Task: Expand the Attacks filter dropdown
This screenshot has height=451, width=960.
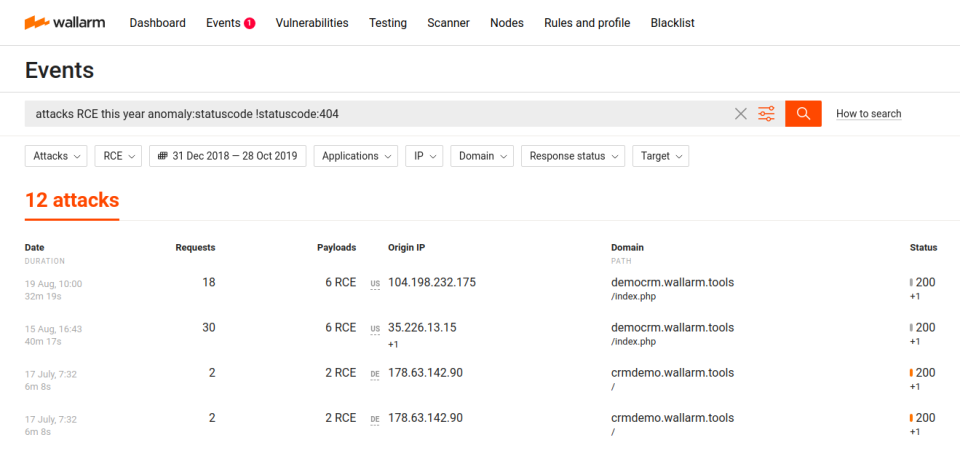Action: 56,156
